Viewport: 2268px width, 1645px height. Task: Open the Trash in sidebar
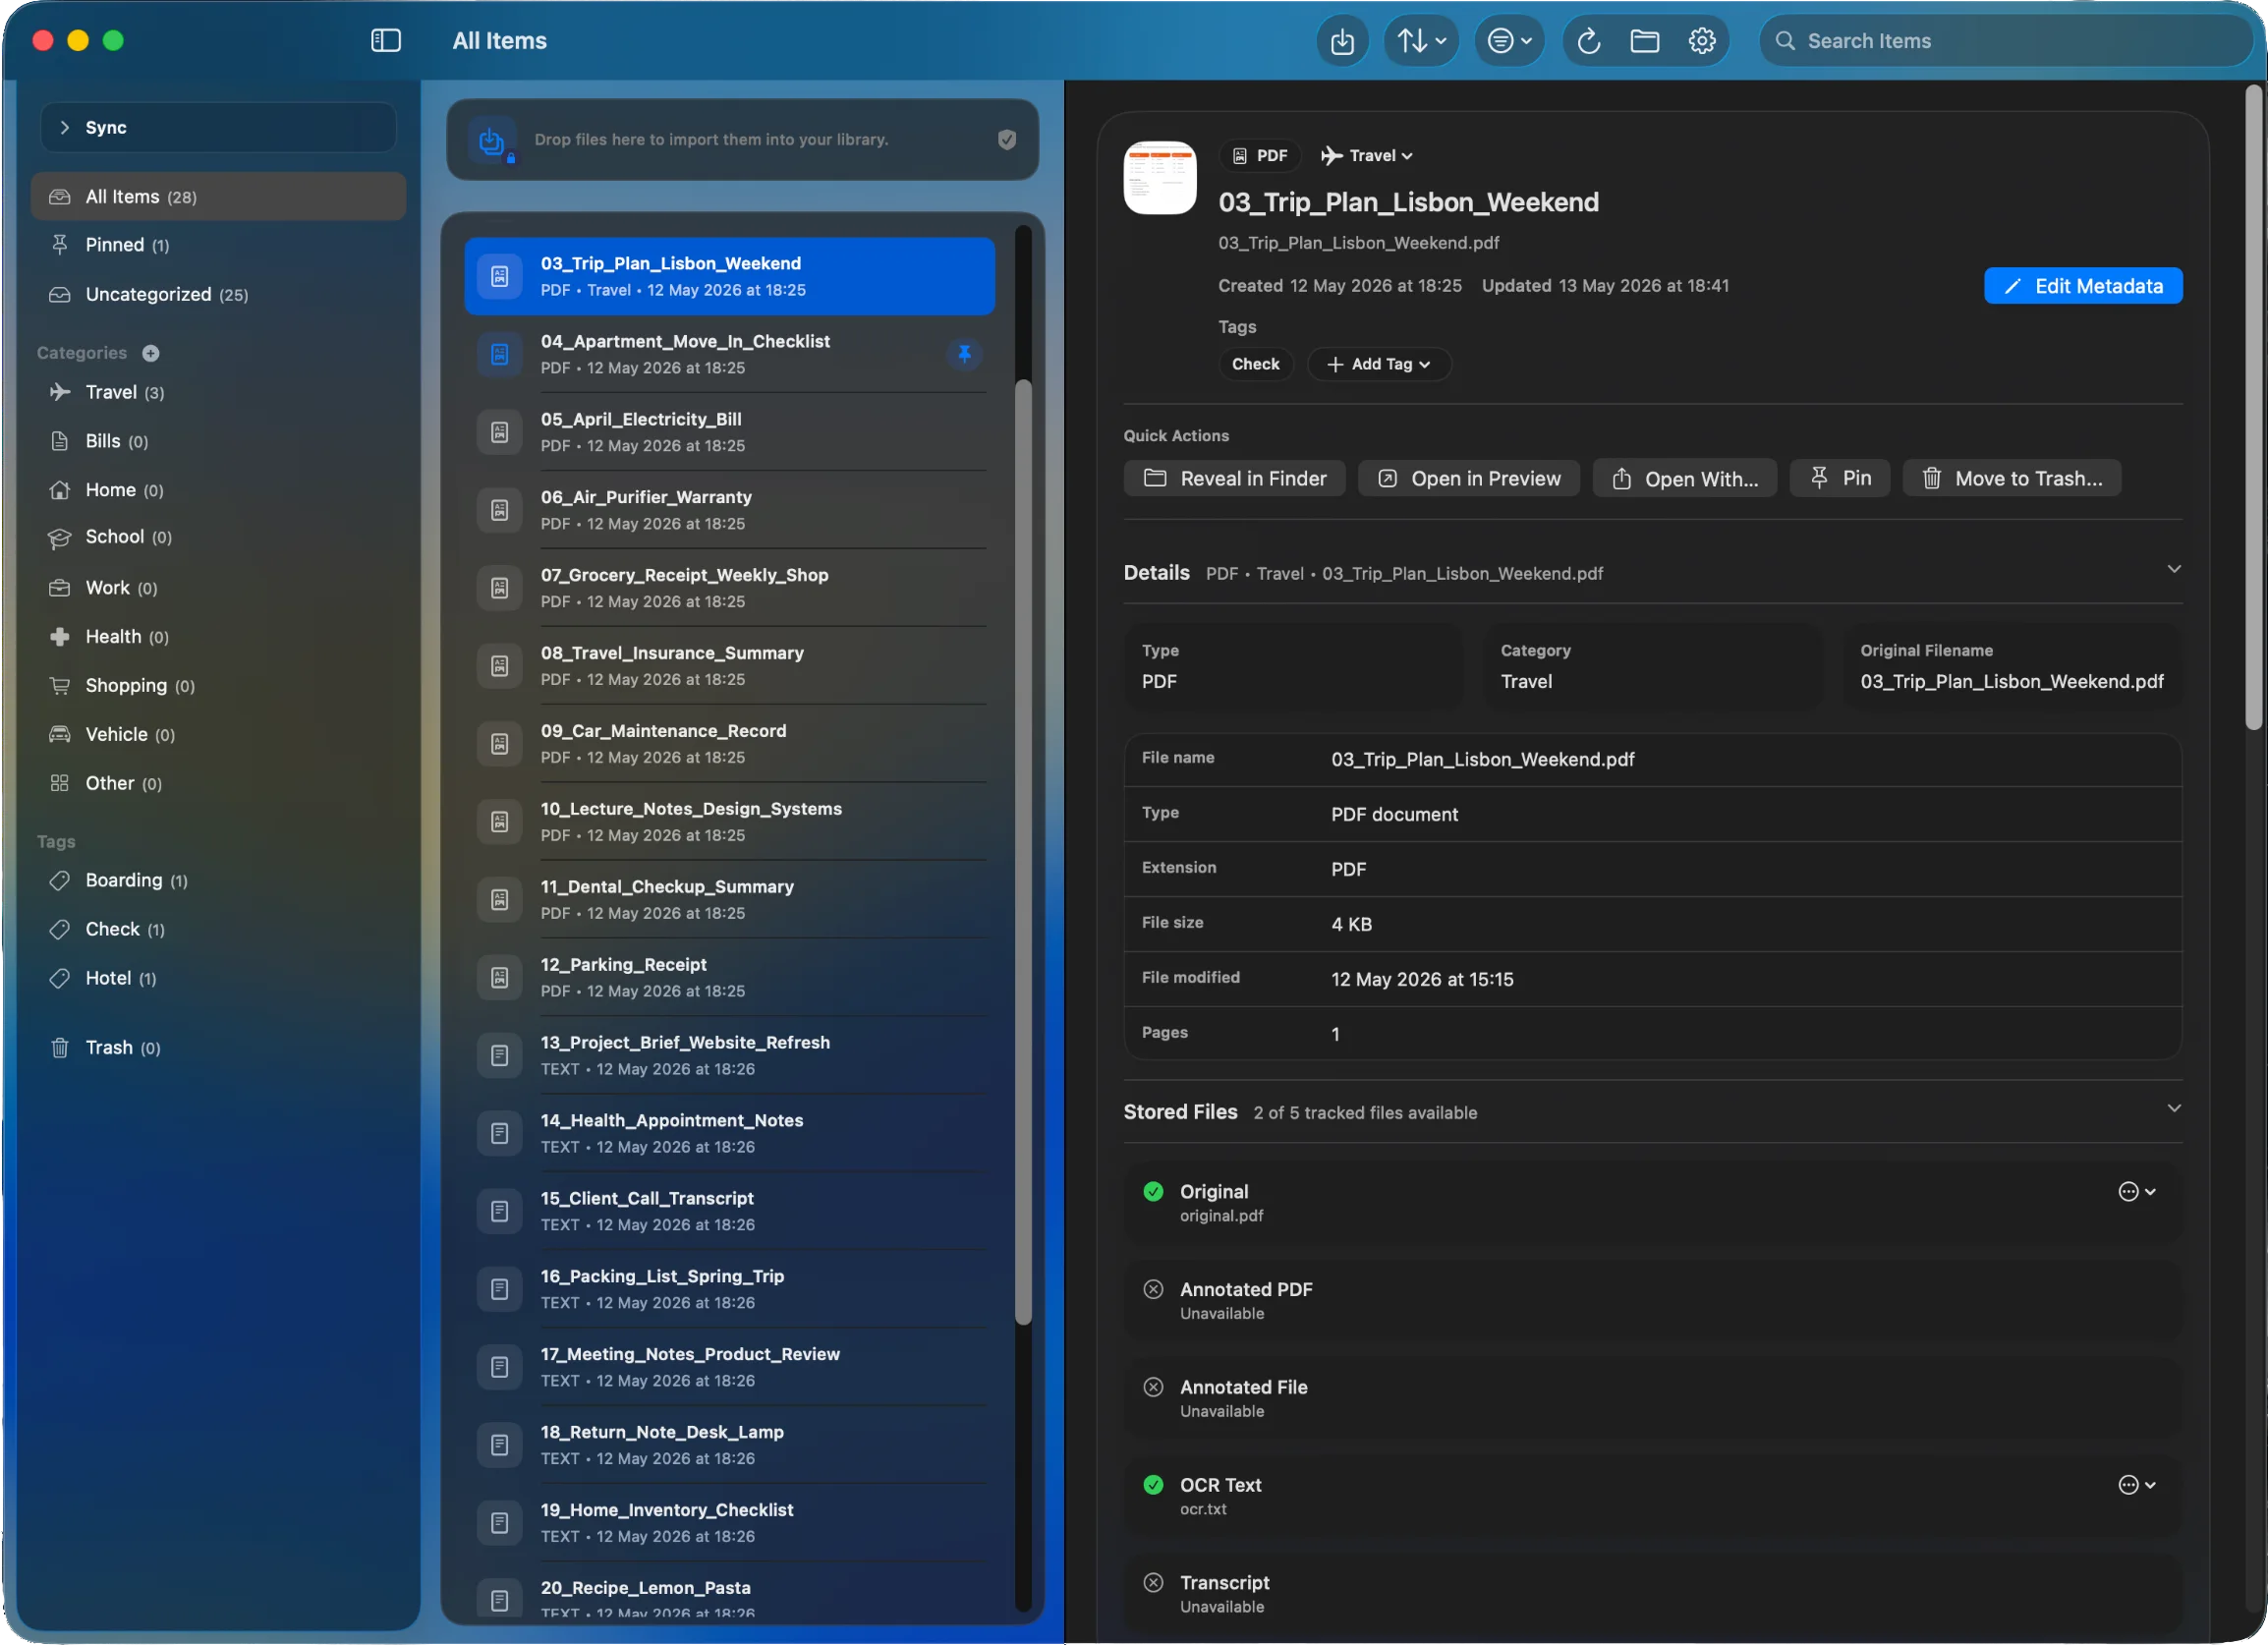tap(218, 1048)
